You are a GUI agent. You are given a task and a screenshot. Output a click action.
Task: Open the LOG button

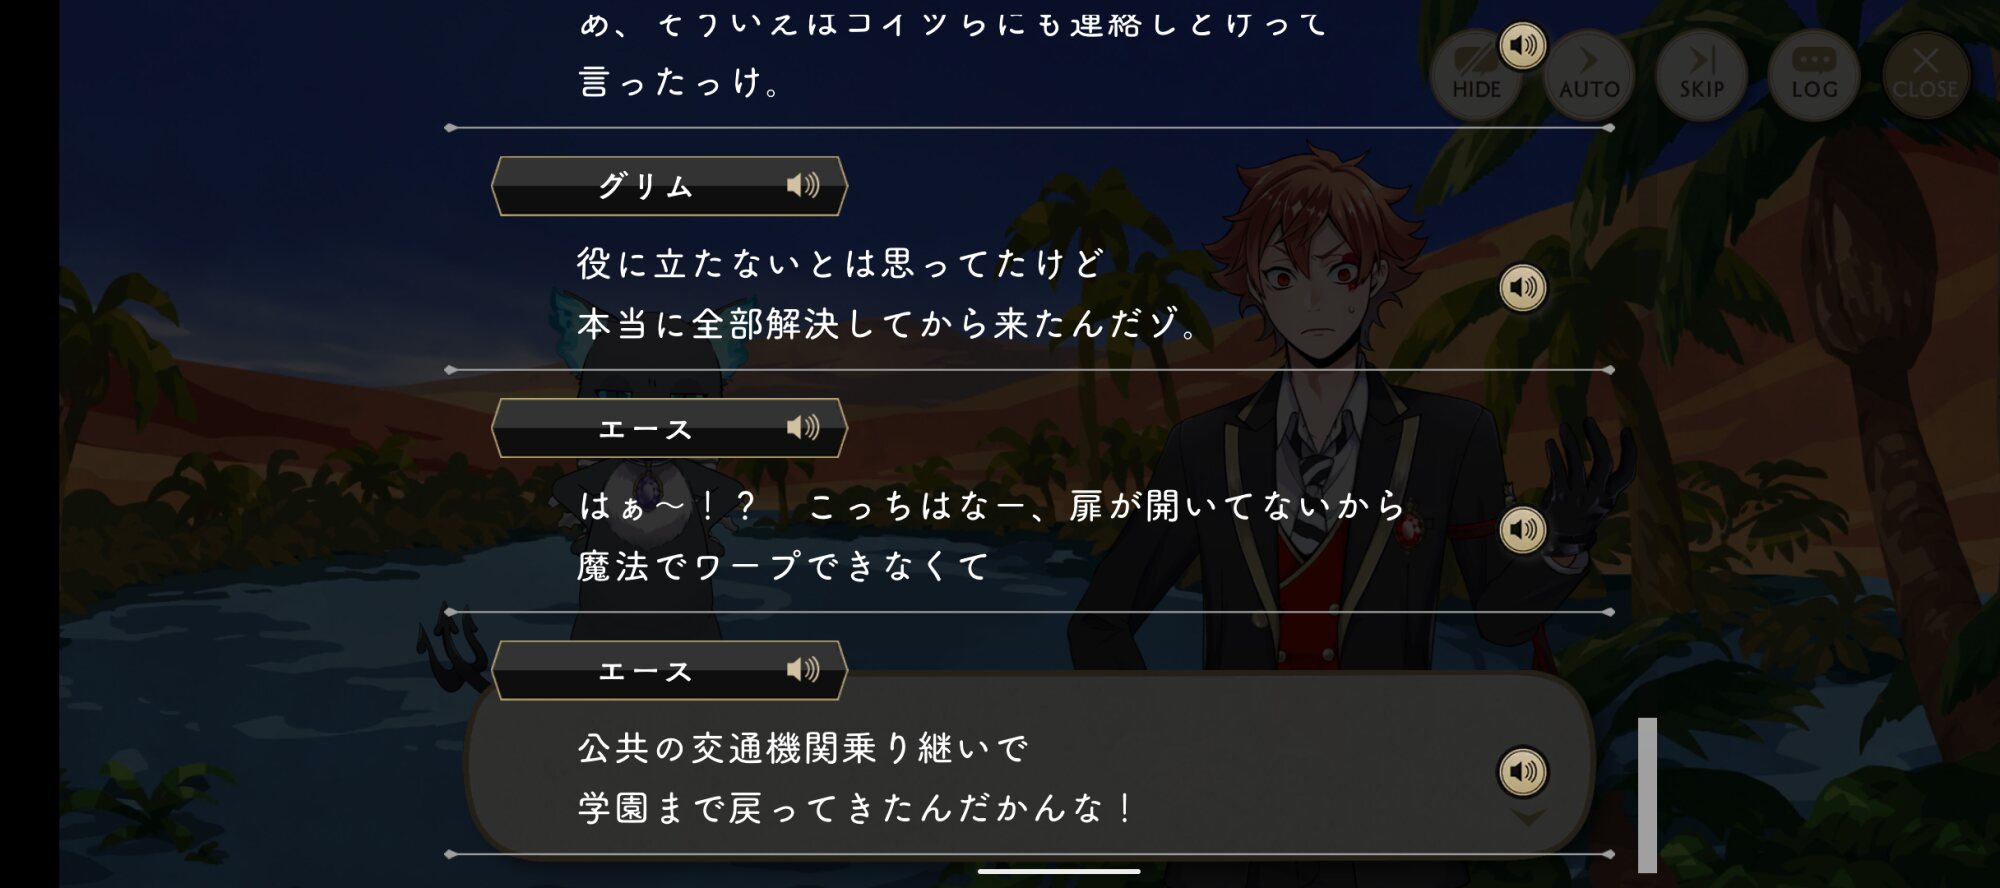1814,75
